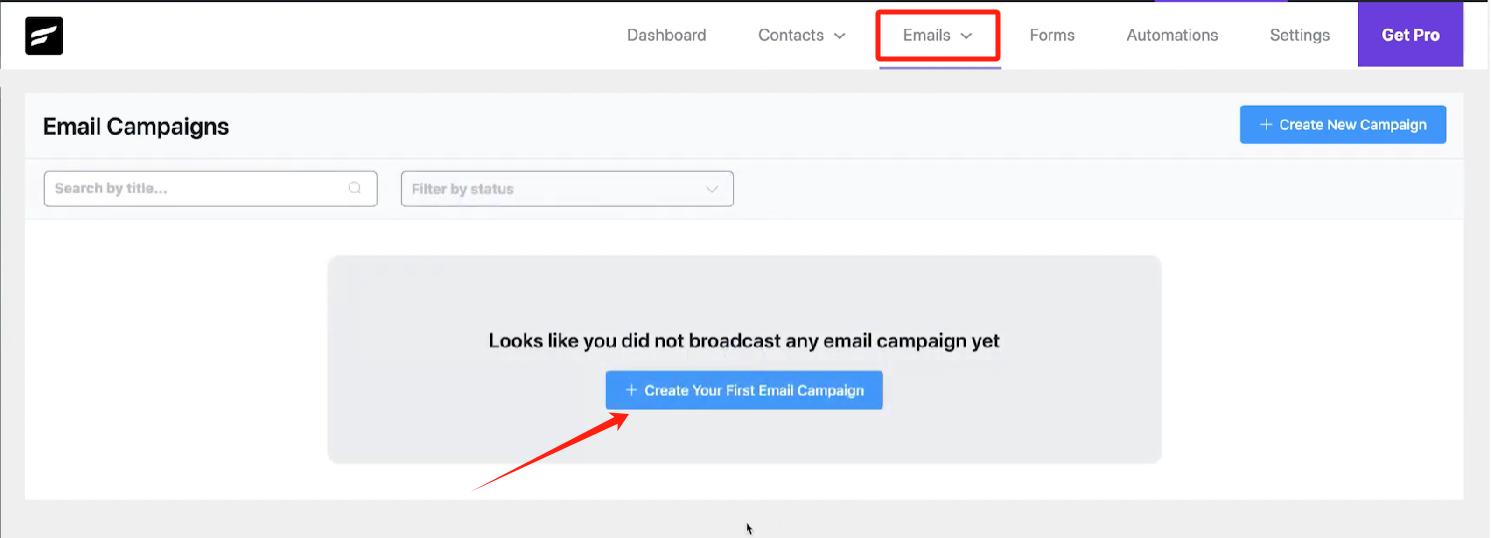
Task: Open the Filter by status dropdown
Action: 555,189
